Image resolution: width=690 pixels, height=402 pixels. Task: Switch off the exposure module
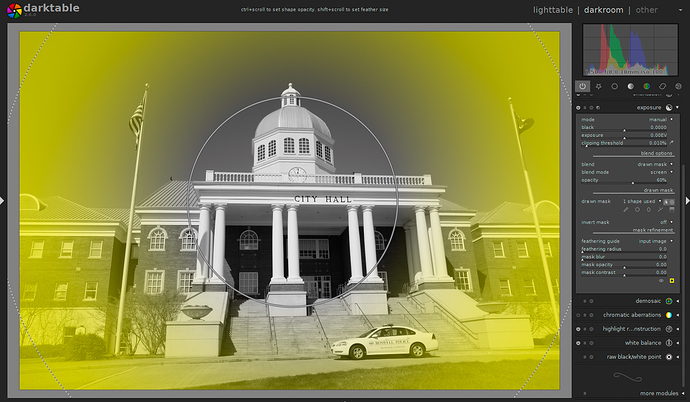[578, 108]
